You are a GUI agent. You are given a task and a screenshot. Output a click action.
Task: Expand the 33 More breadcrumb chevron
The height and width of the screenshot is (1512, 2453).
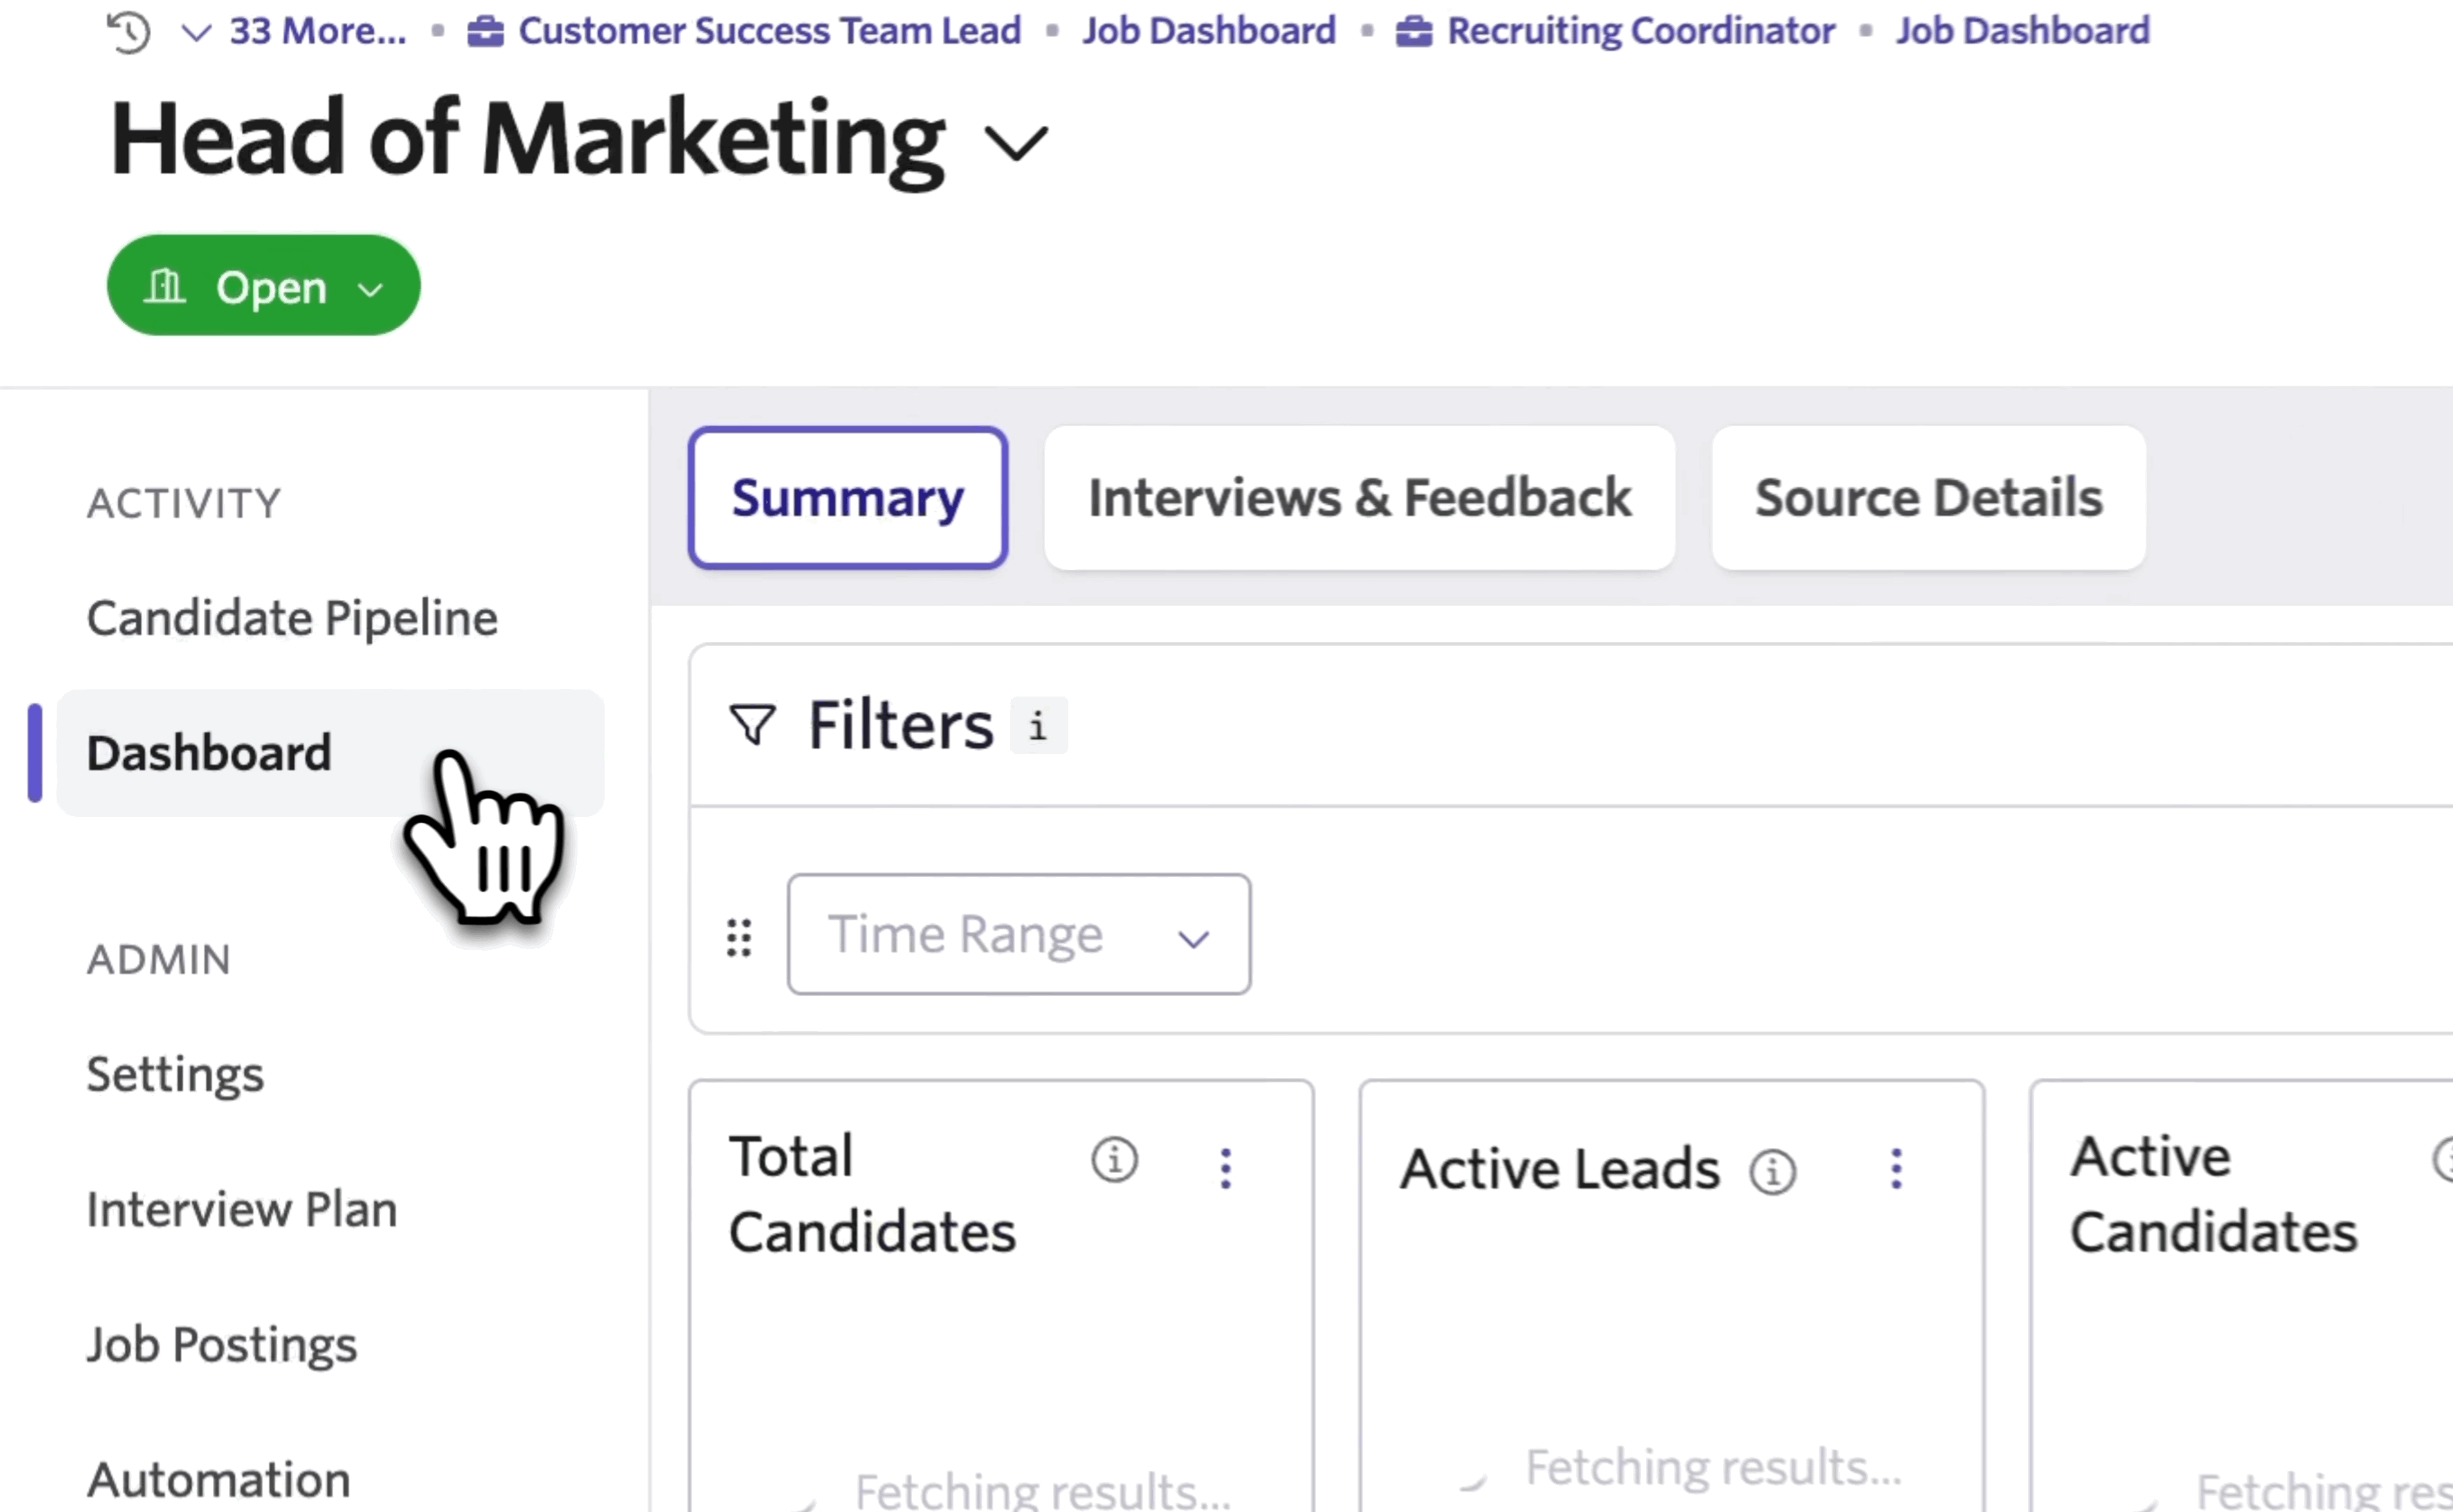click(196, 32)
